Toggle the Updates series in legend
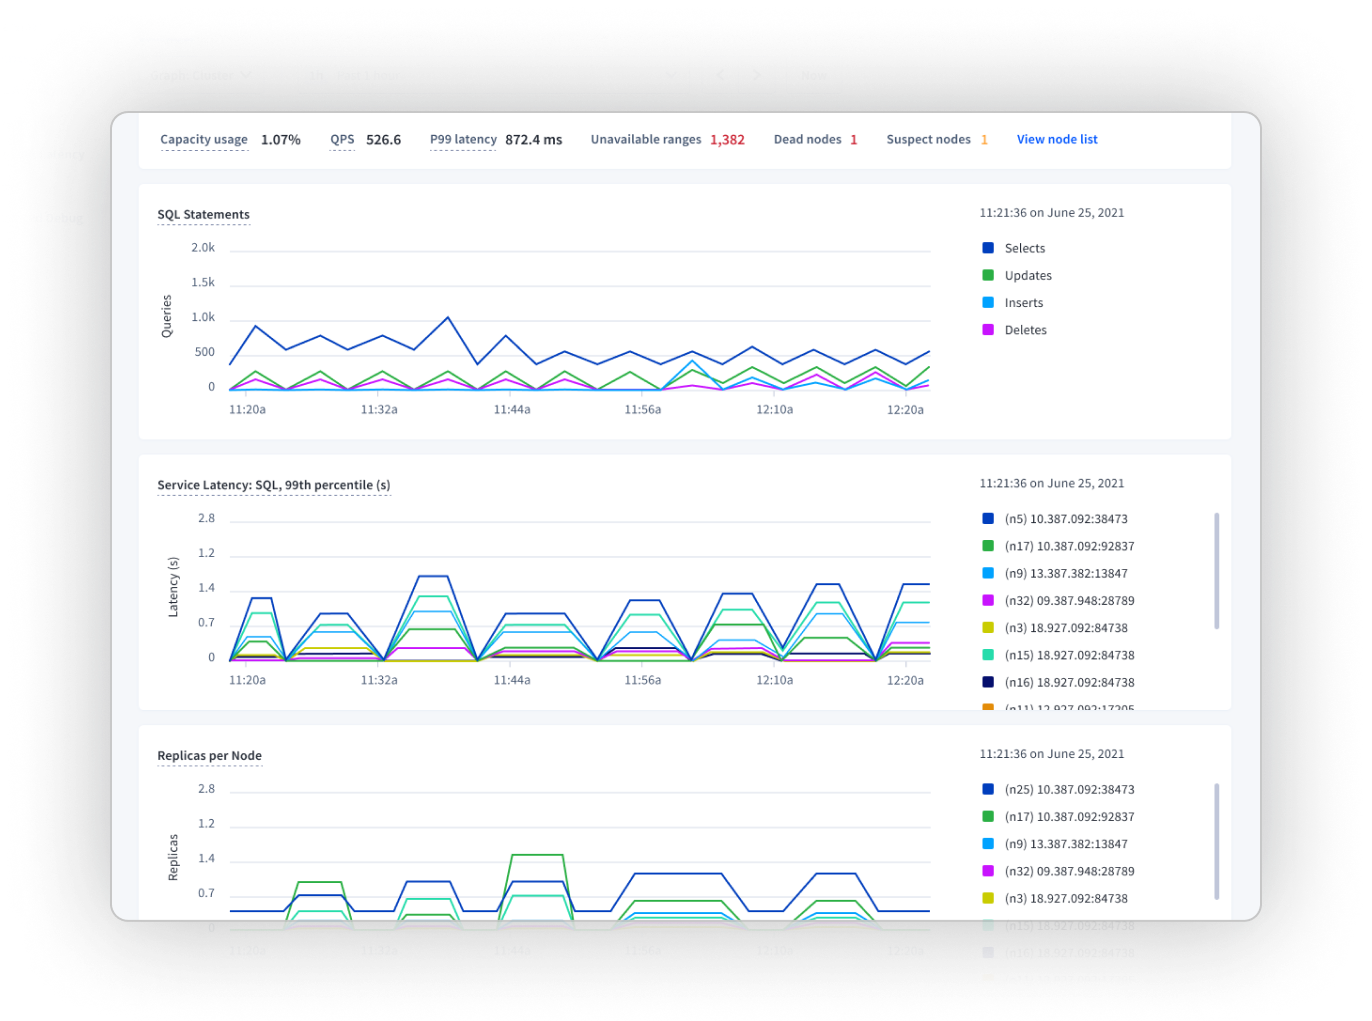This screenshot has width=1372, height=1021. [x=1027, y=276]
